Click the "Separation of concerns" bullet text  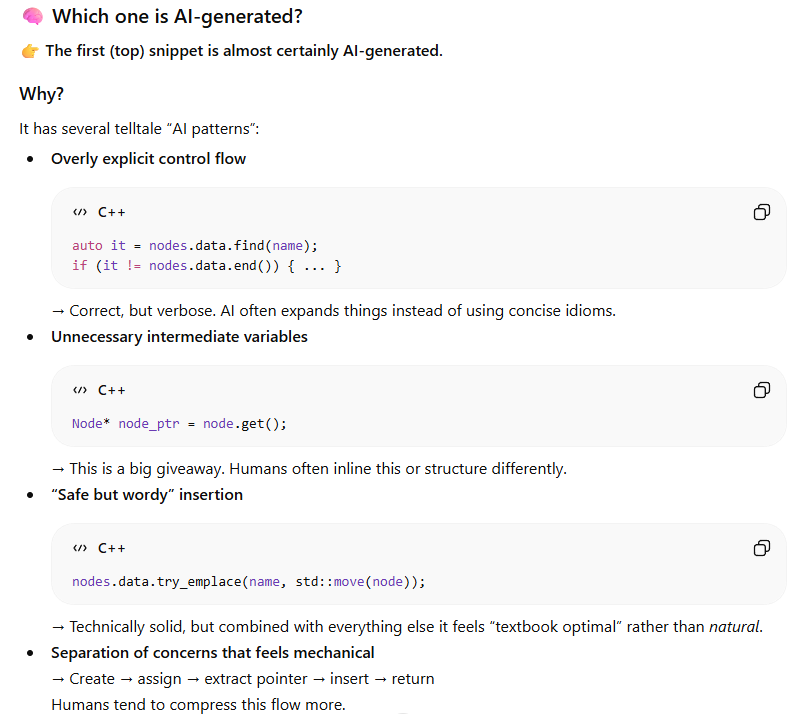212,653
